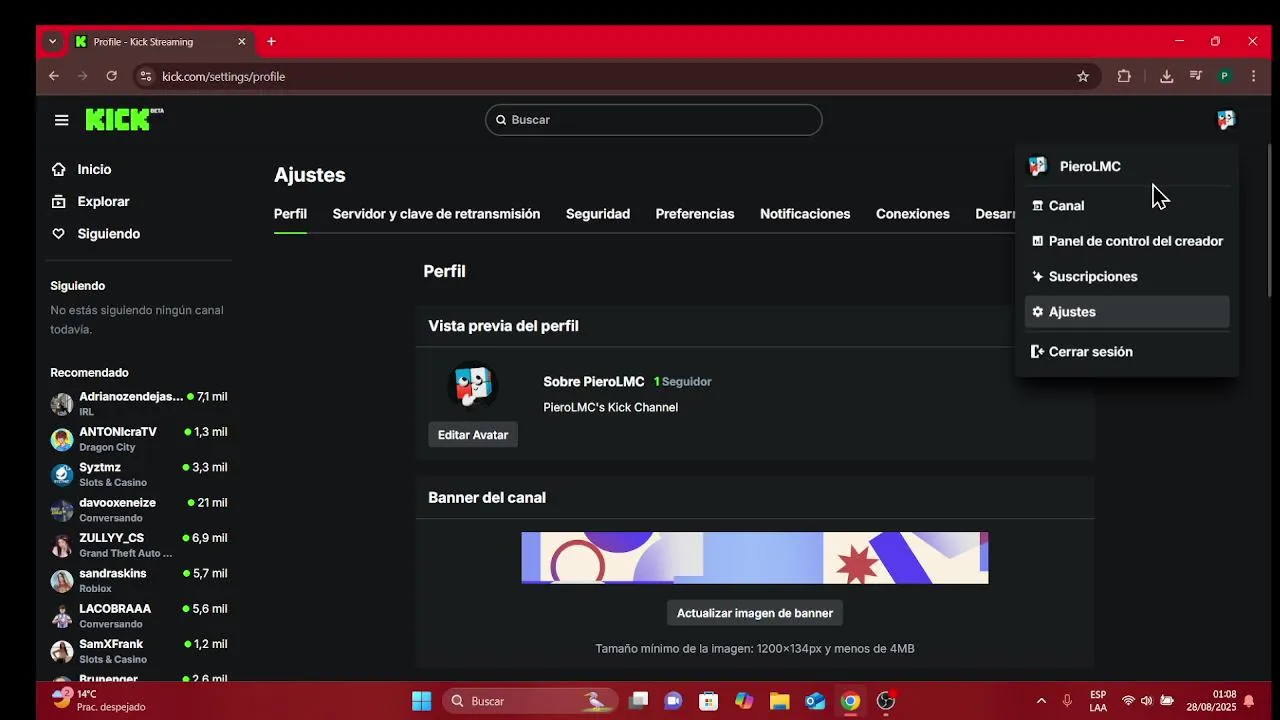Click volume icon in system tray
Viewport: 1280px width, 720px height.
tap(1146, 701)
